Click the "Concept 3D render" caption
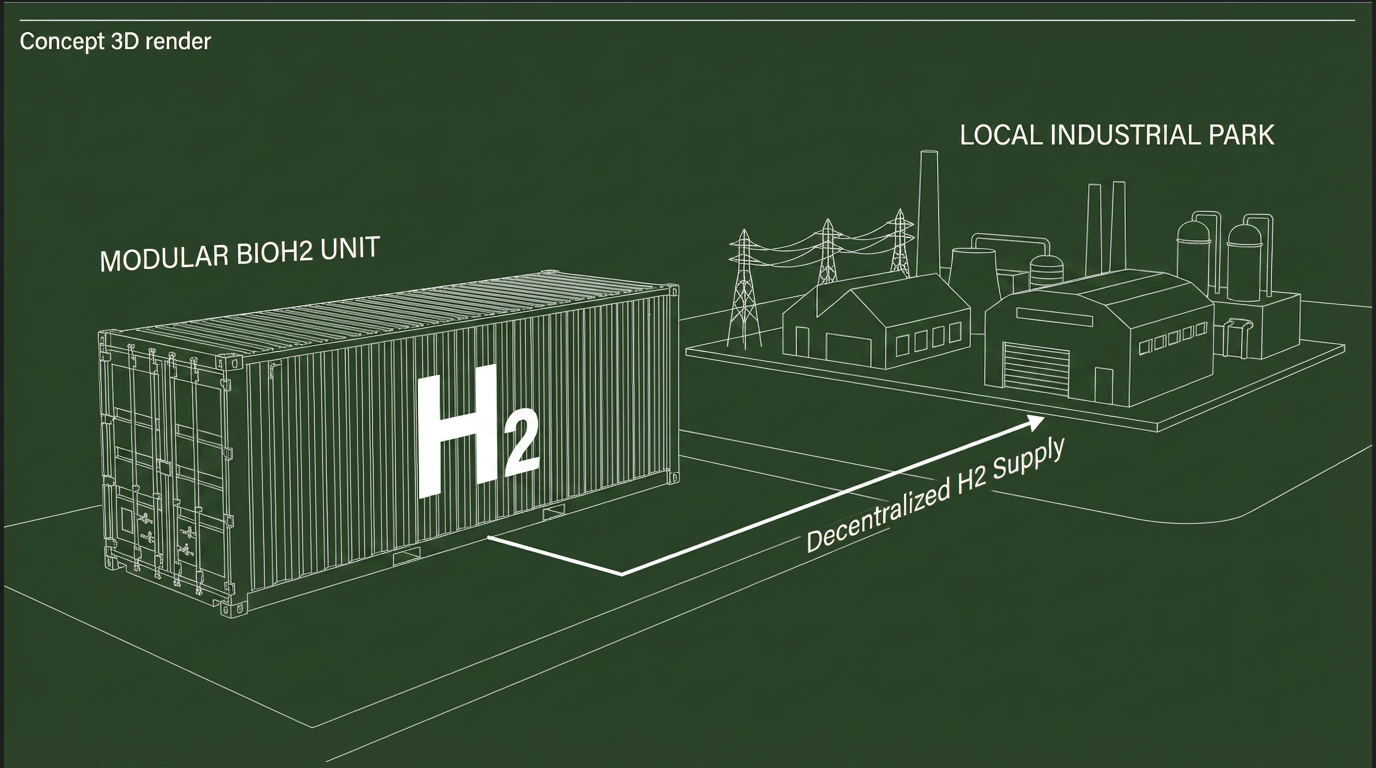Screen dimensions: 1376x768 (x=115, y=42)
